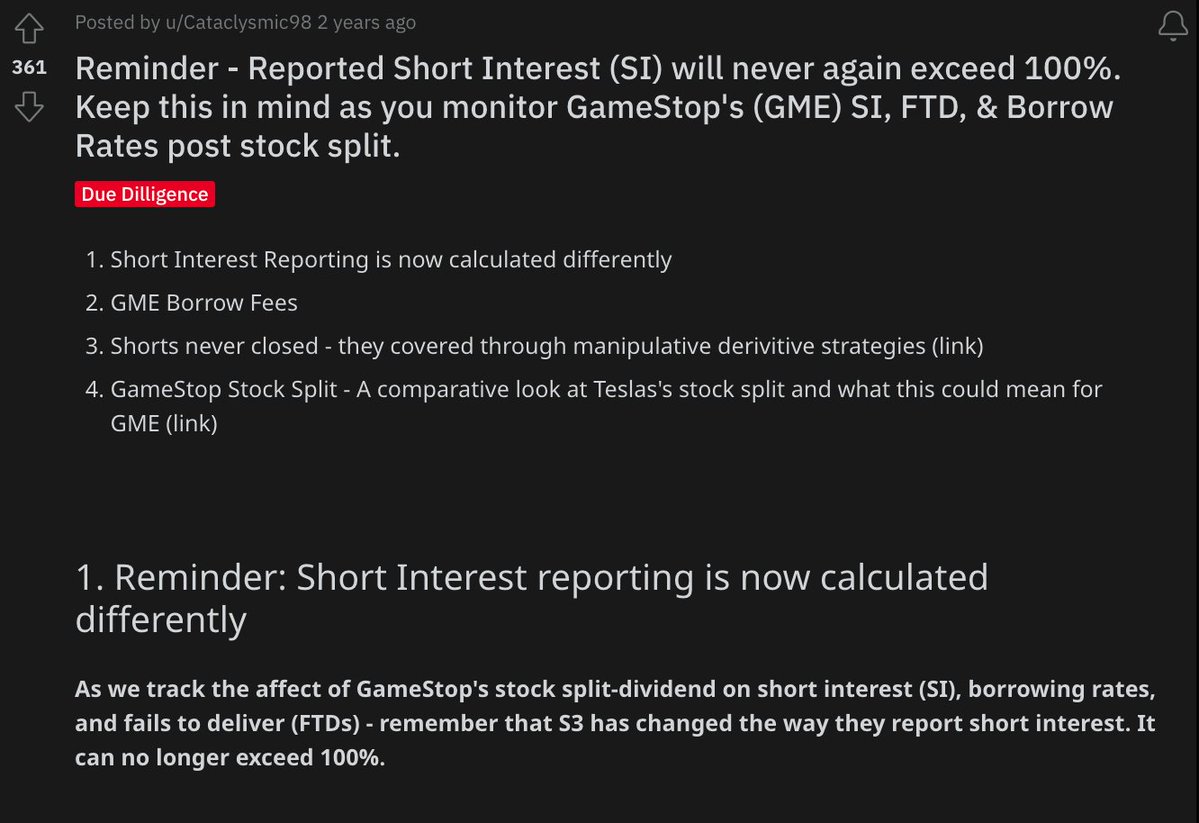The image size is (1199, 823).
Task: Select list item 'Short Interest Reporting is now calculated differently'
Action: tap(391, 260)
